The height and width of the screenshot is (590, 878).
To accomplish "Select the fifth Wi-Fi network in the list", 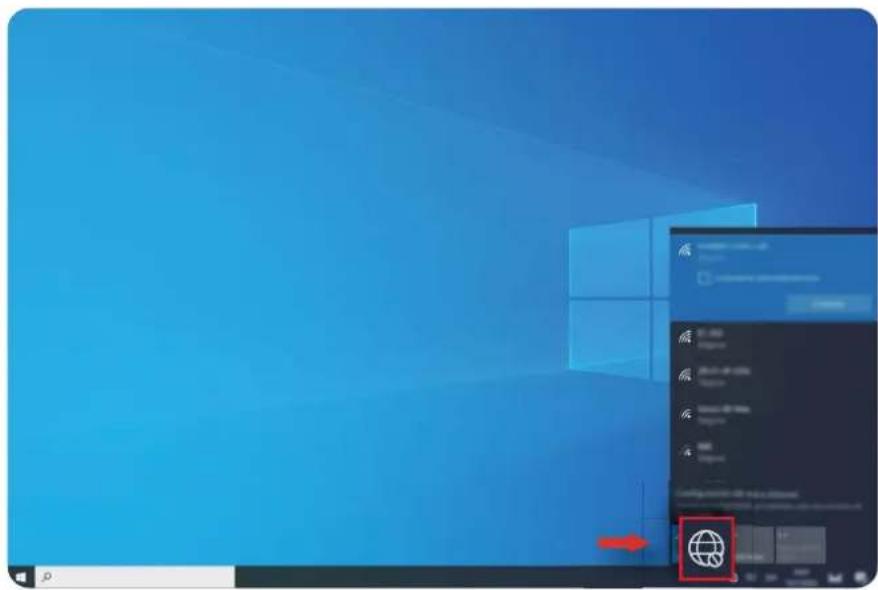I will click(774, 452).
